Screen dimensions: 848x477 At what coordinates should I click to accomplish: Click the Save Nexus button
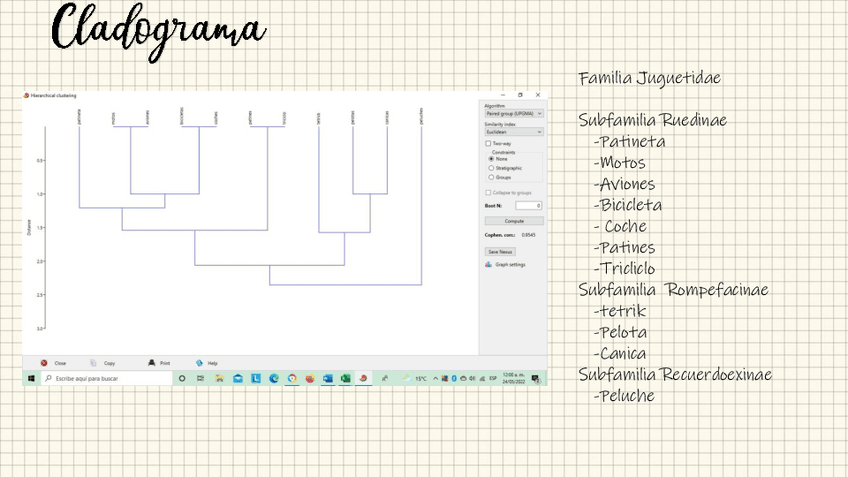tap(499, 251)
